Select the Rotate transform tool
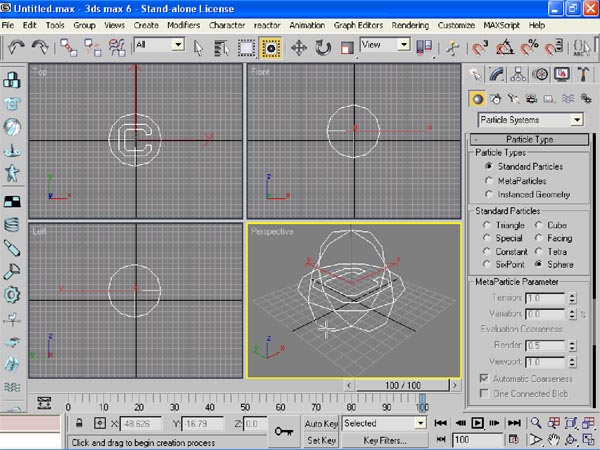Viewport: 600px width, 450px height. [x=323, y=47]
